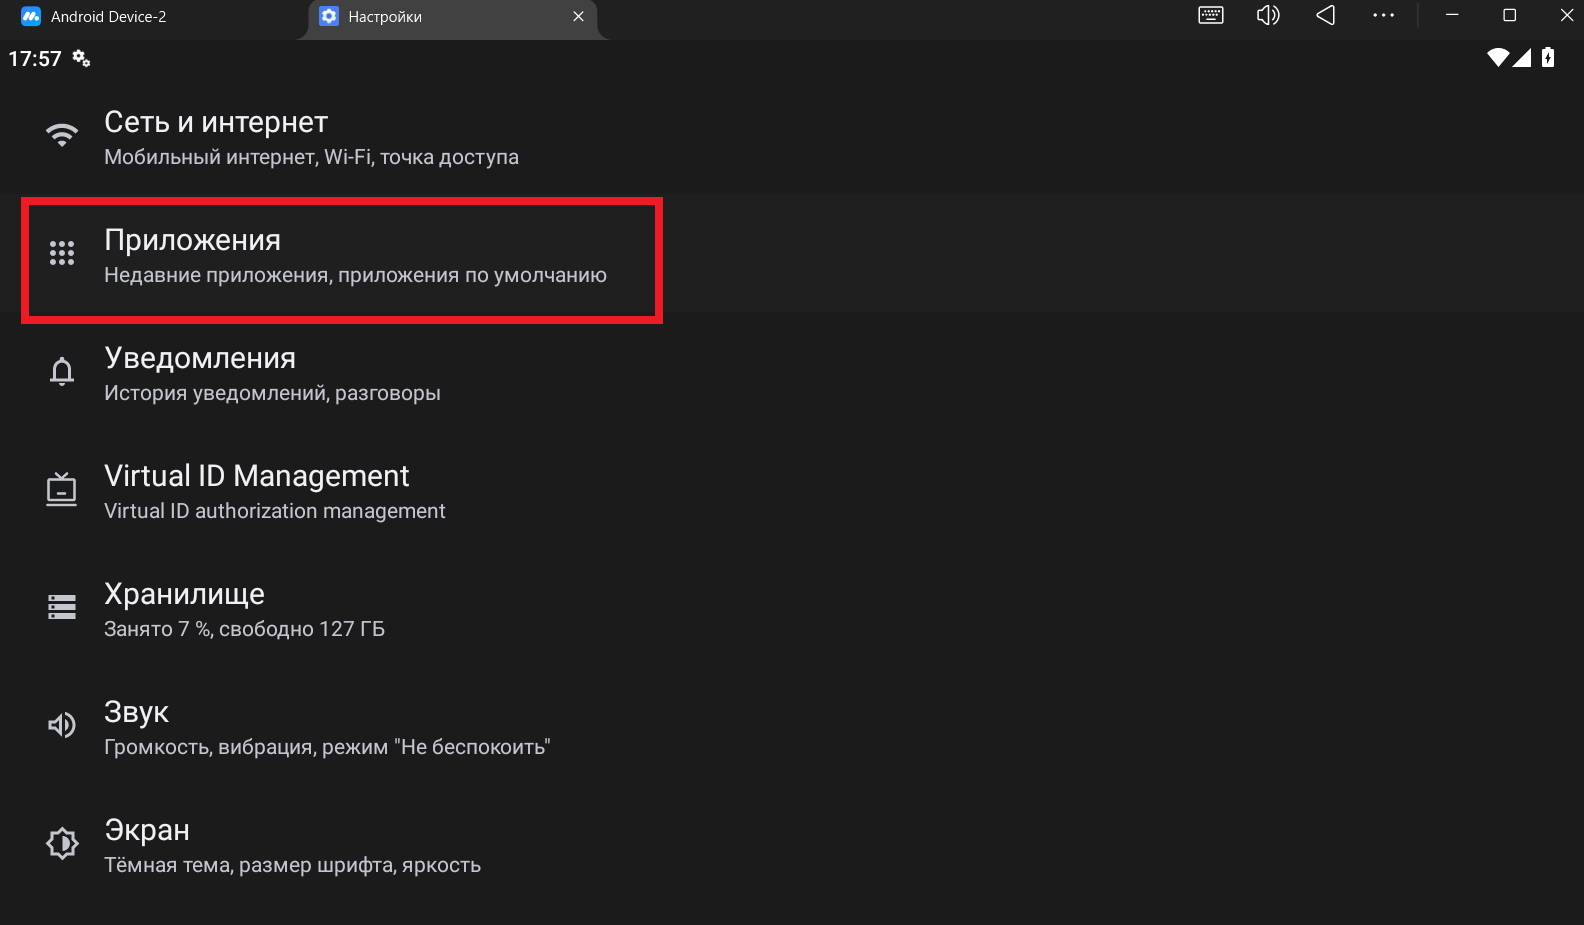
Task: Click the storage icon beside Хранилище
Action: click(62, 607)
